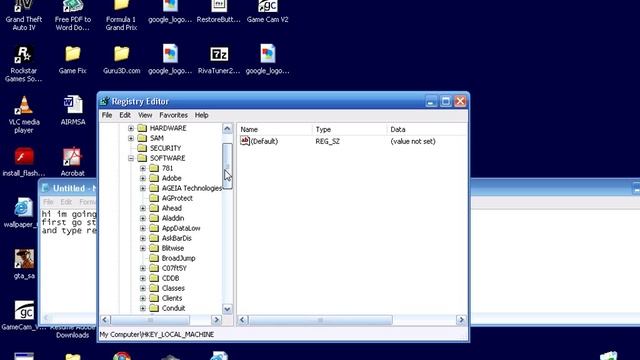This screenshot has height=360, width=640.
Task: Open Free PDF to Word desktop icon
Action: click(73, 16)
